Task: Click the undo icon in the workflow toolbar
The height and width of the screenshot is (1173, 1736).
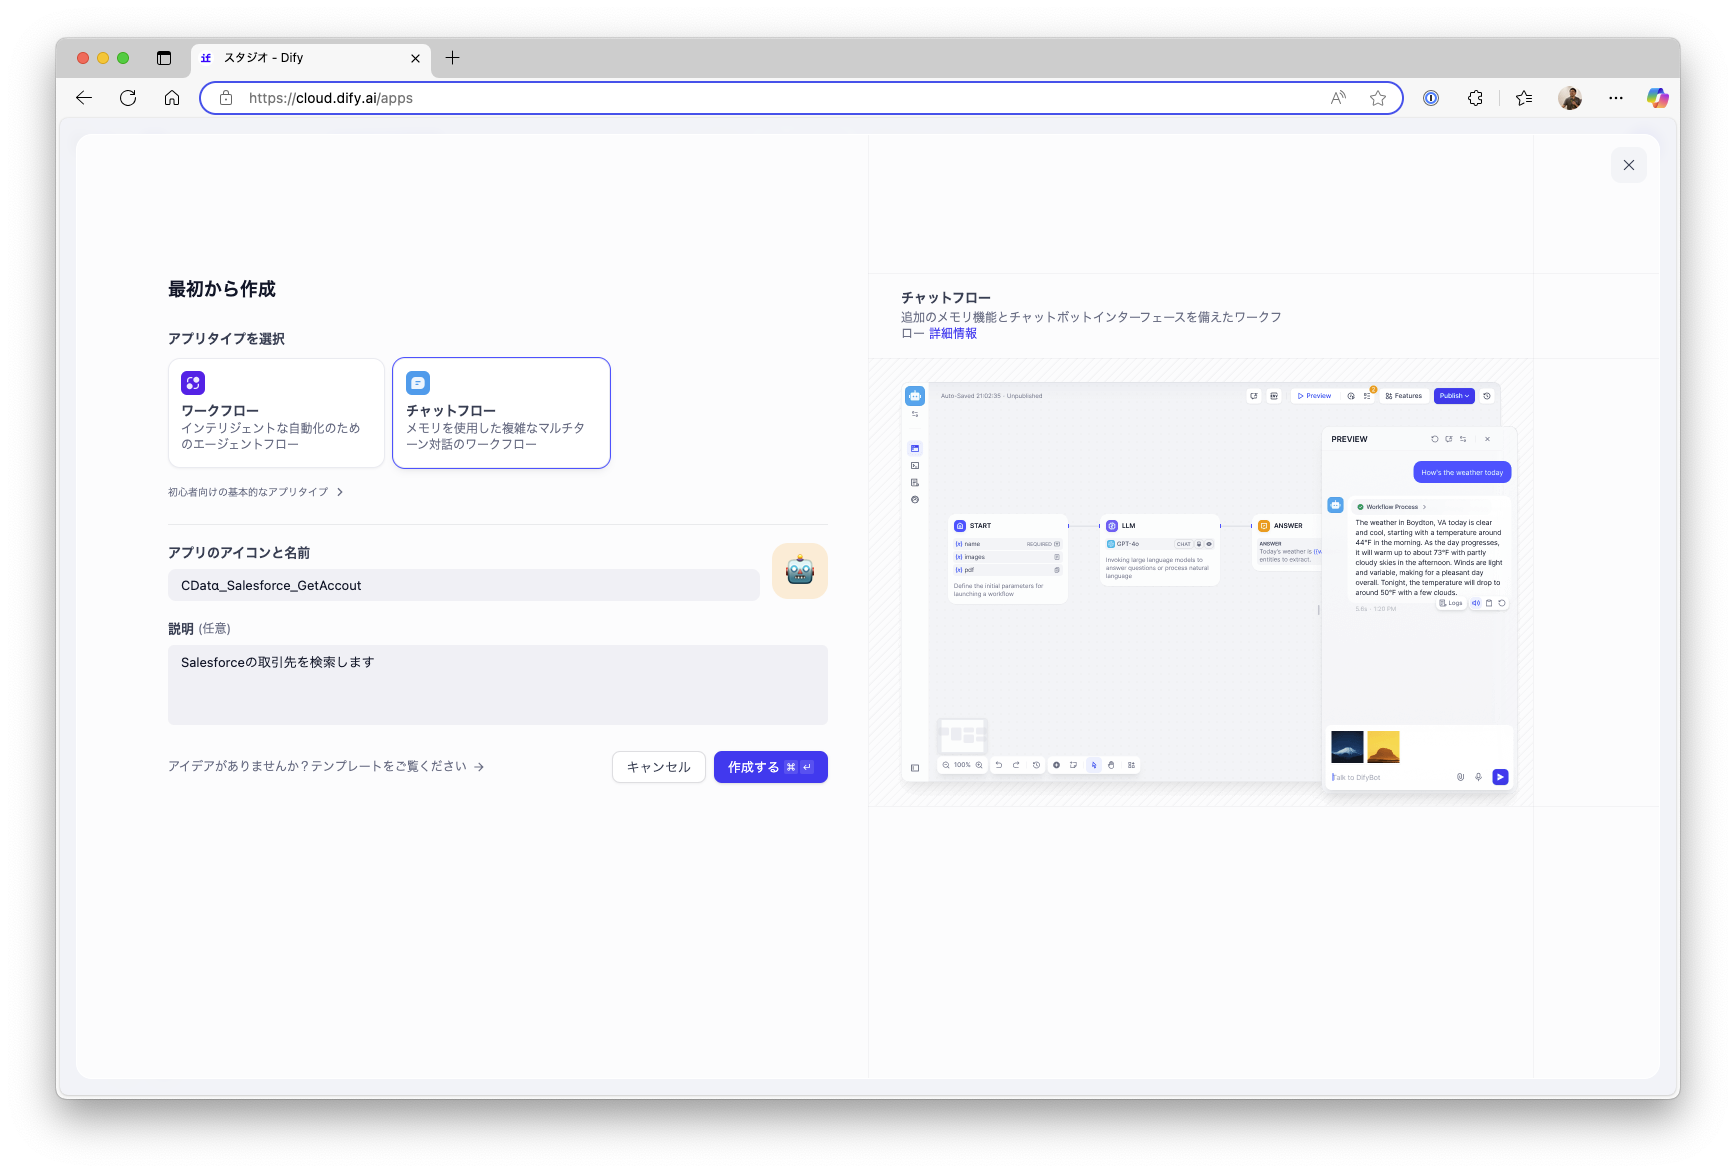Action: (x=999, y=765)
